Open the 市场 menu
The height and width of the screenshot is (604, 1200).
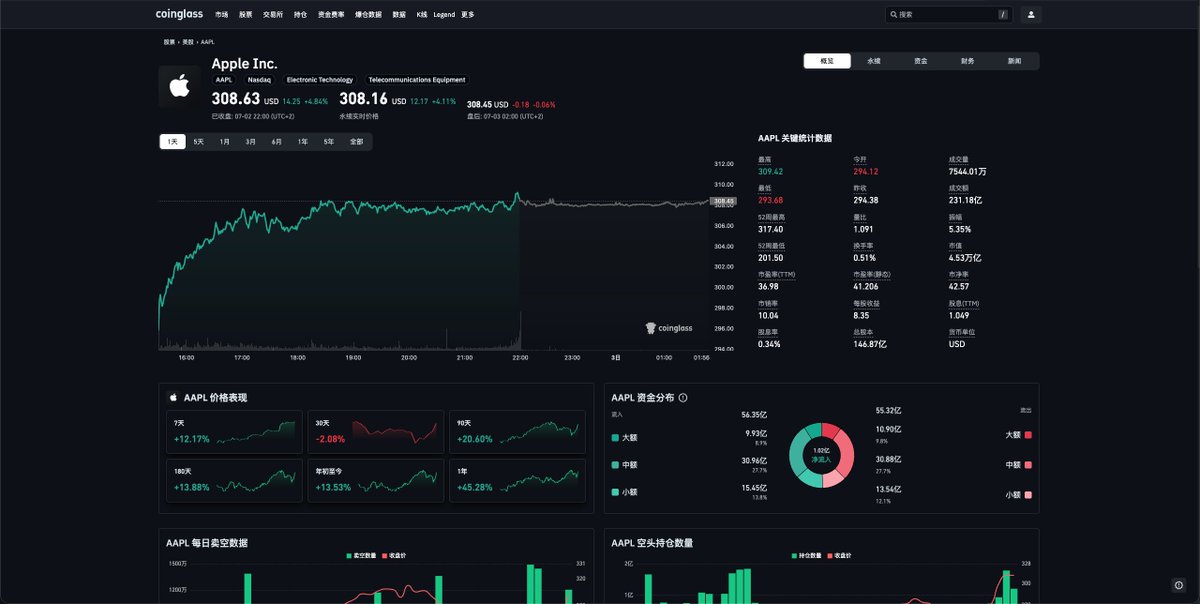click(222, 15)
